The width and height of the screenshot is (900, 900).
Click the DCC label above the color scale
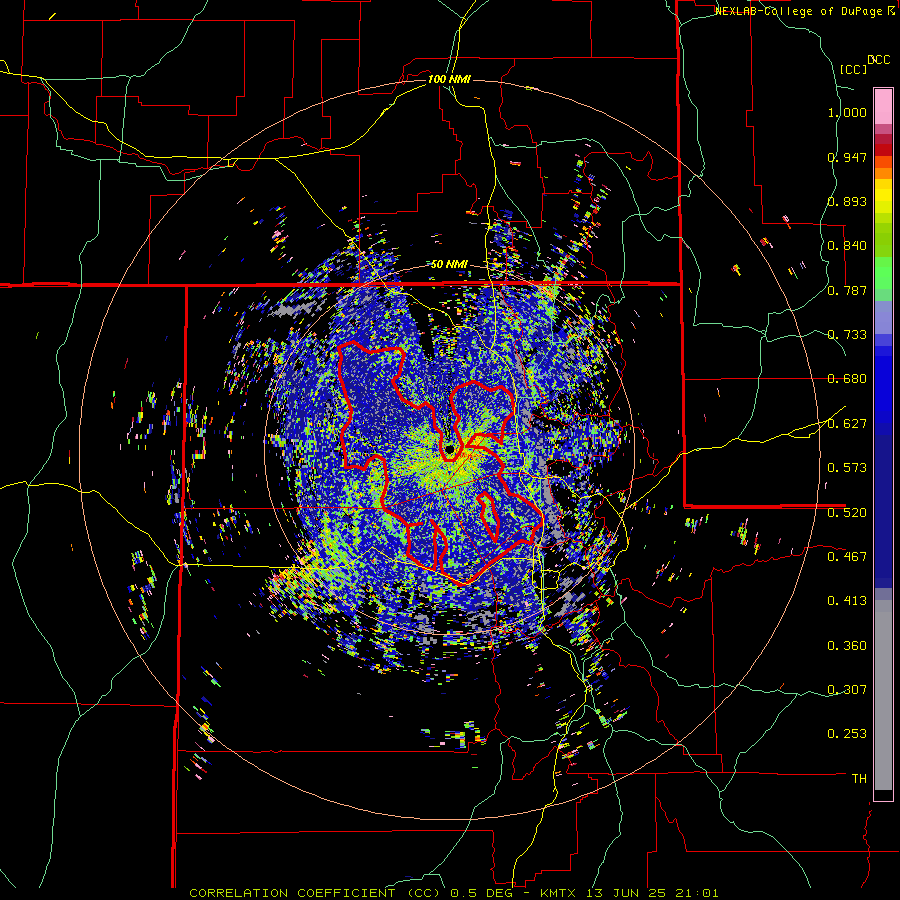879,60
